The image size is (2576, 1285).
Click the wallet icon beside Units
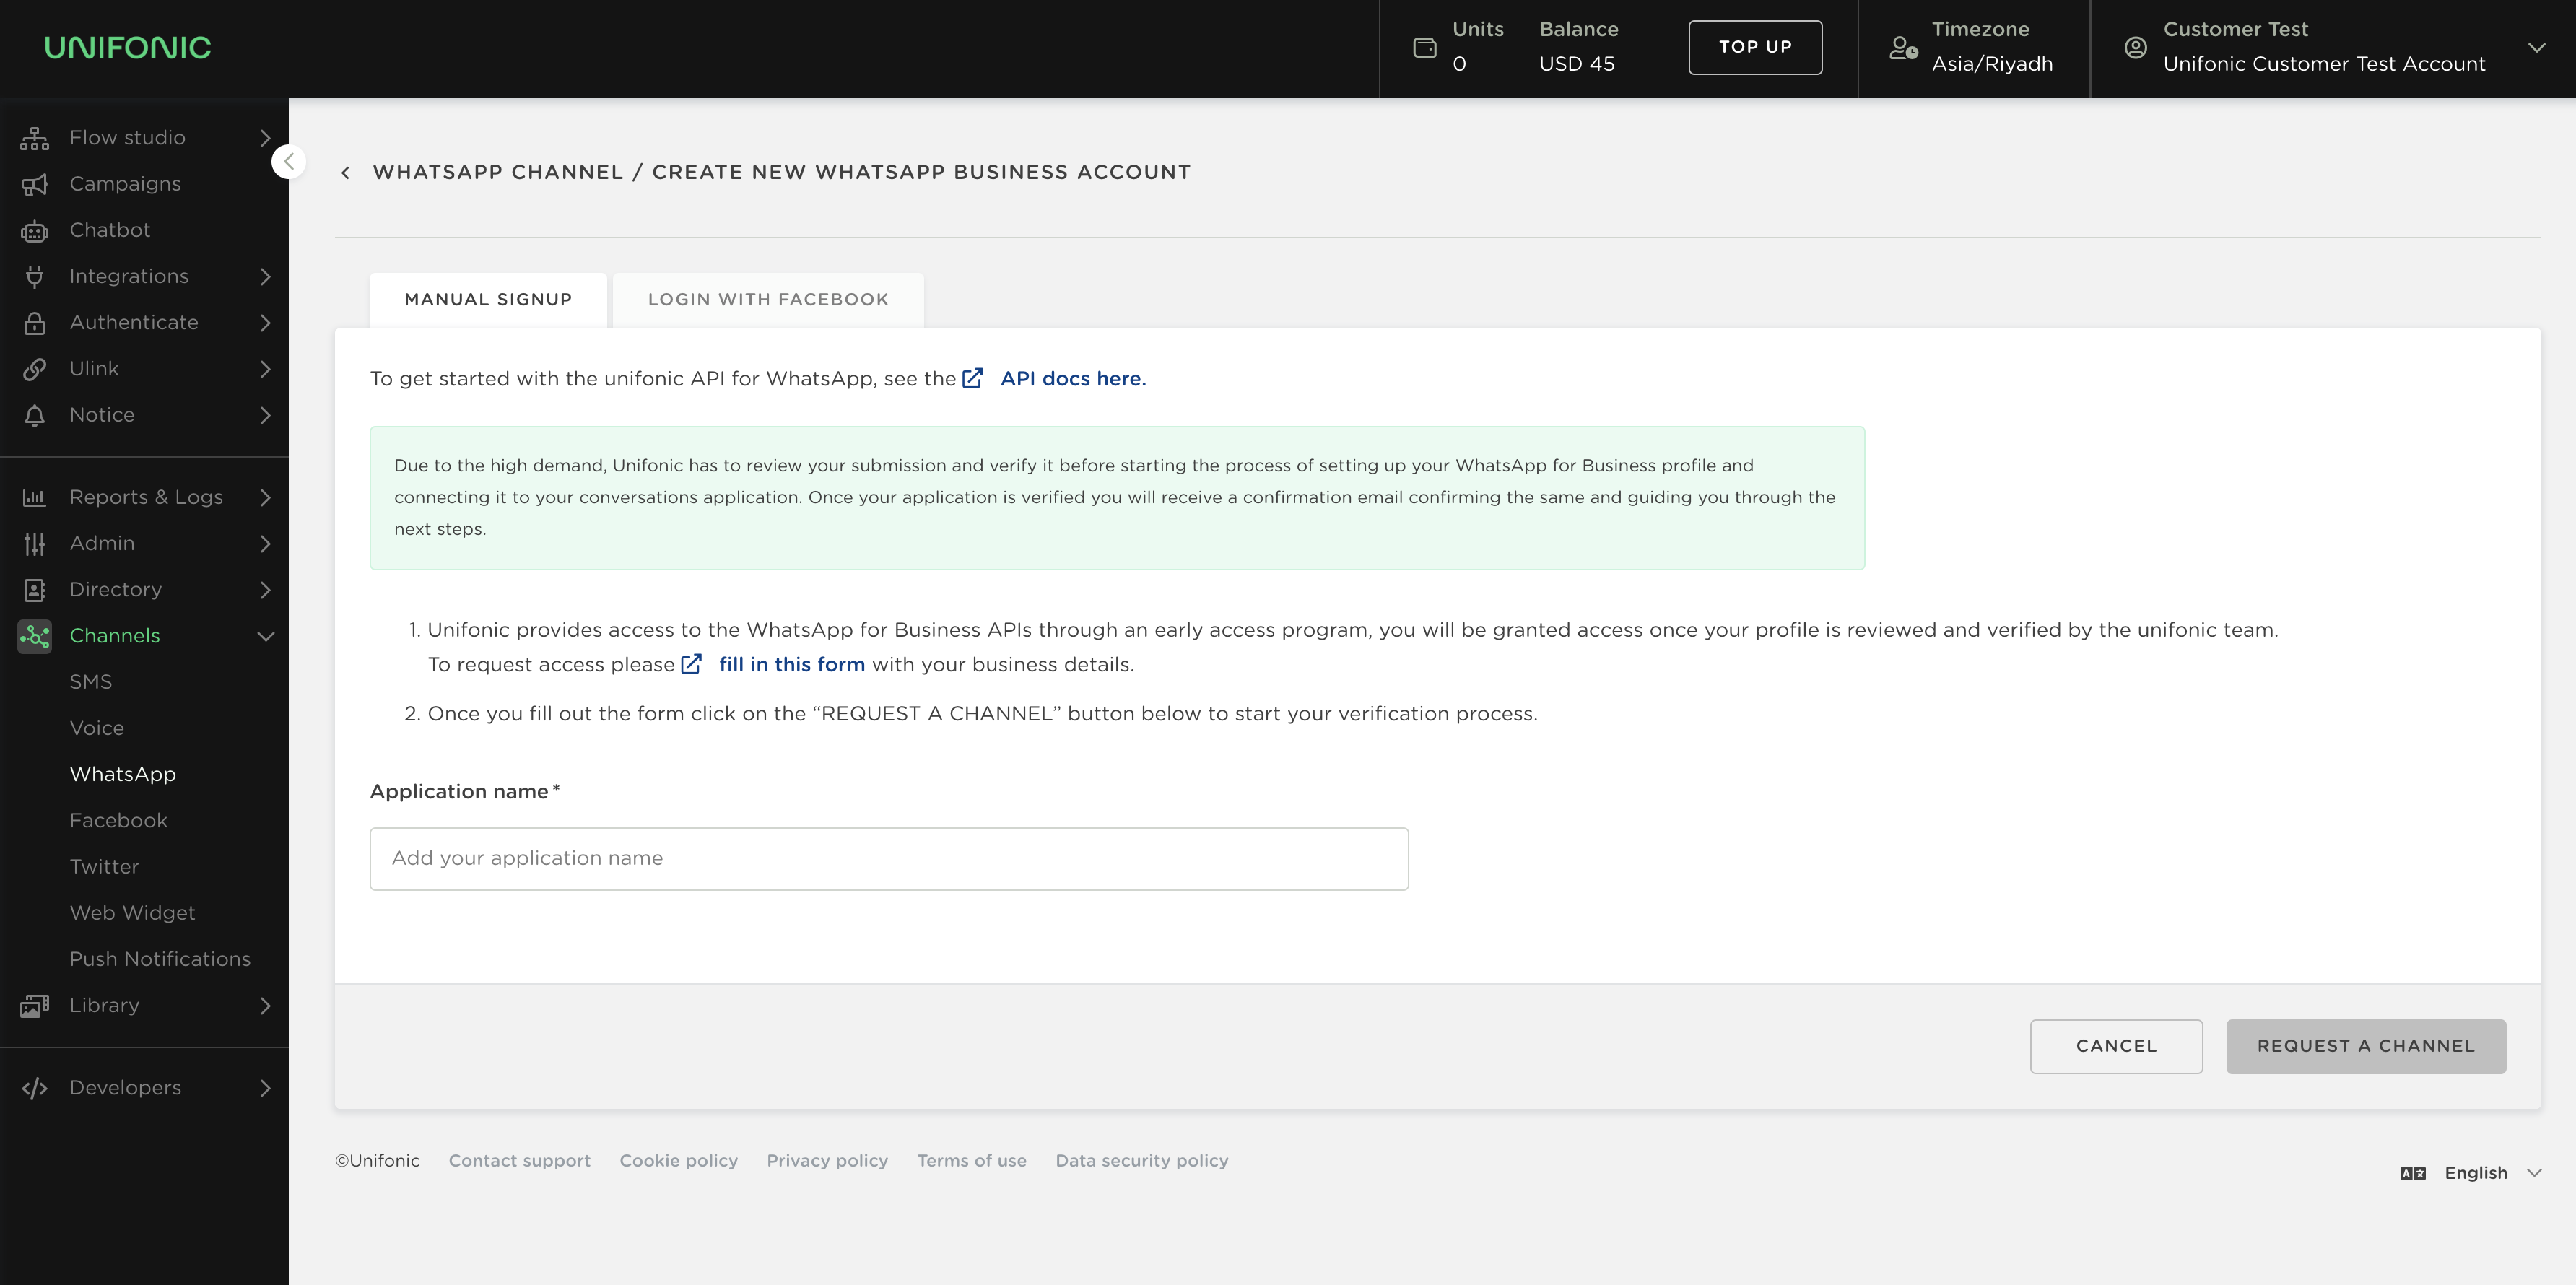coord(1424,48)
